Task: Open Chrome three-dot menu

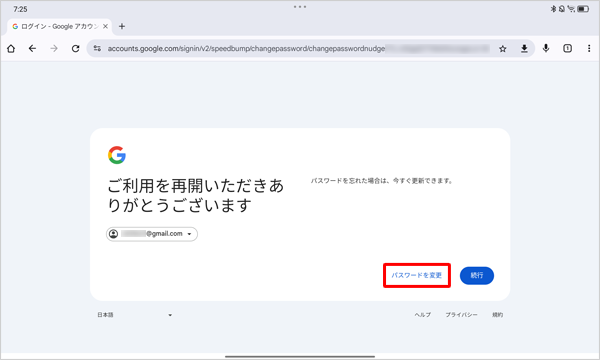Action: pyautogui.click(x=589, y=49)
